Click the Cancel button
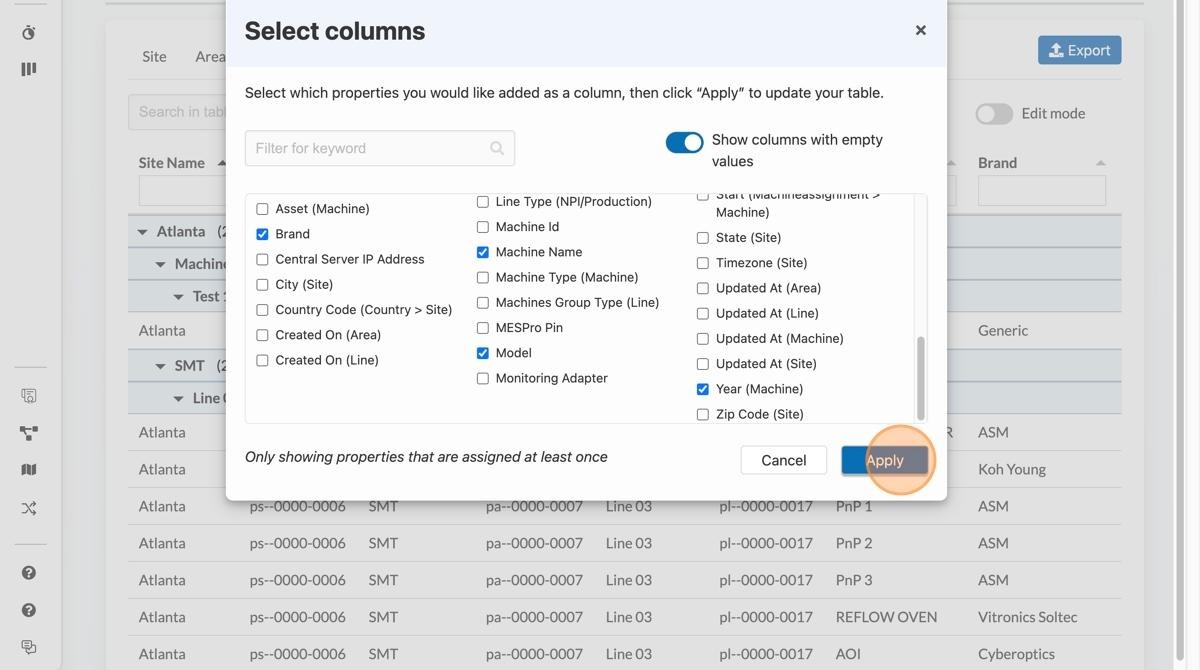1200x670 pixels. pyautogui.click(x=783, y=460)
